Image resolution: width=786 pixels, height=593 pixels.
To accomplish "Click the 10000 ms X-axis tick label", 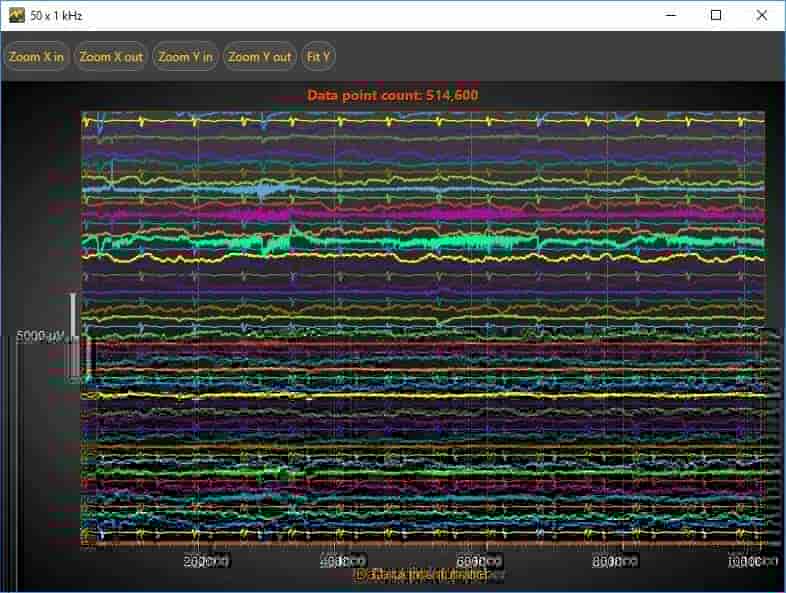I will point(752,561).
